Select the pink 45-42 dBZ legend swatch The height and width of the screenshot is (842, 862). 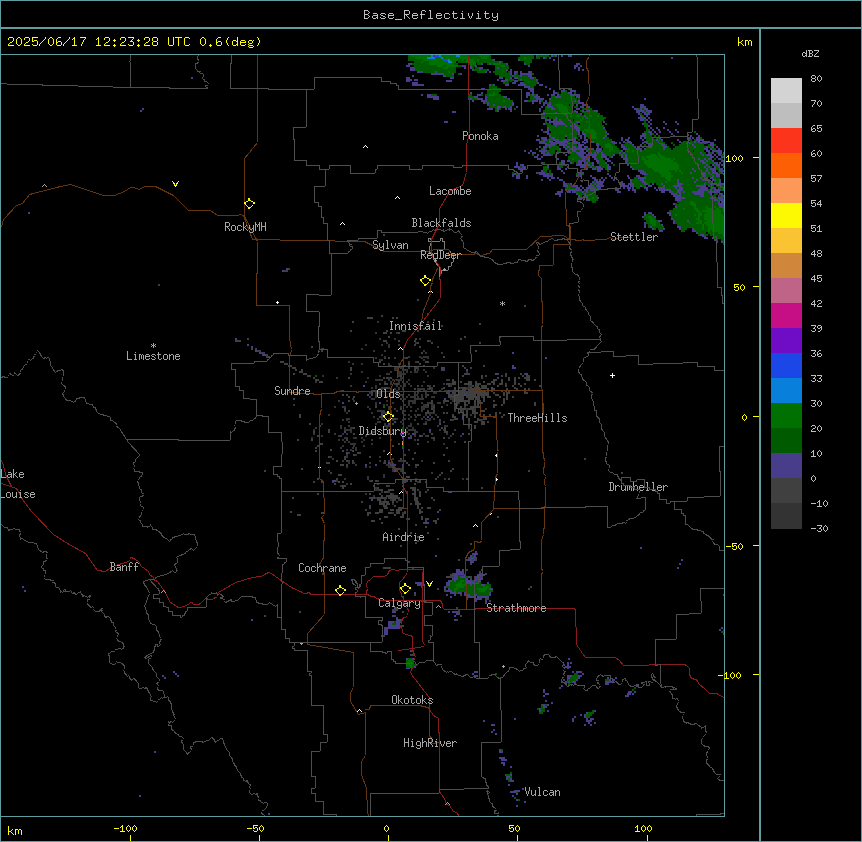(786, 291)
